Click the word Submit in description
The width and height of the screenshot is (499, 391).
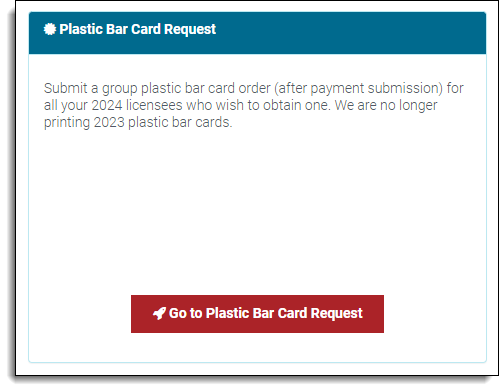click(x=65, y=88)
